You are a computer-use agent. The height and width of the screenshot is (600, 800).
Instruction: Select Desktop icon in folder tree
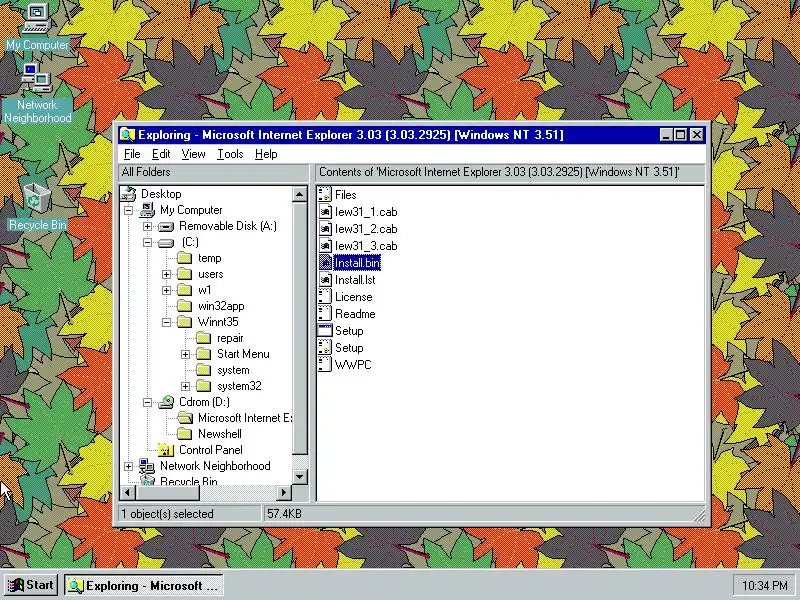(129, 193)
